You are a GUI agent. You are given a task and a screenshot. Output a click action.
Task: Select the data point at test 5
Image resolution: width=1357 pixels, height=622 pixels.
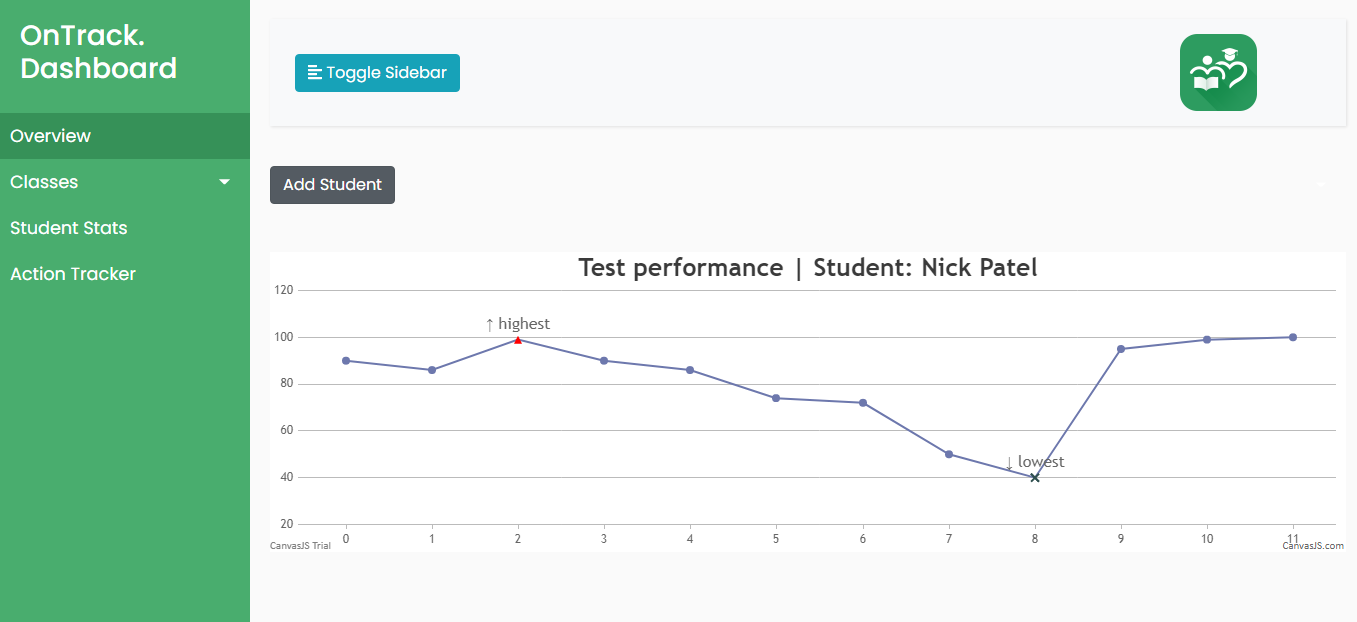(776, 398)
